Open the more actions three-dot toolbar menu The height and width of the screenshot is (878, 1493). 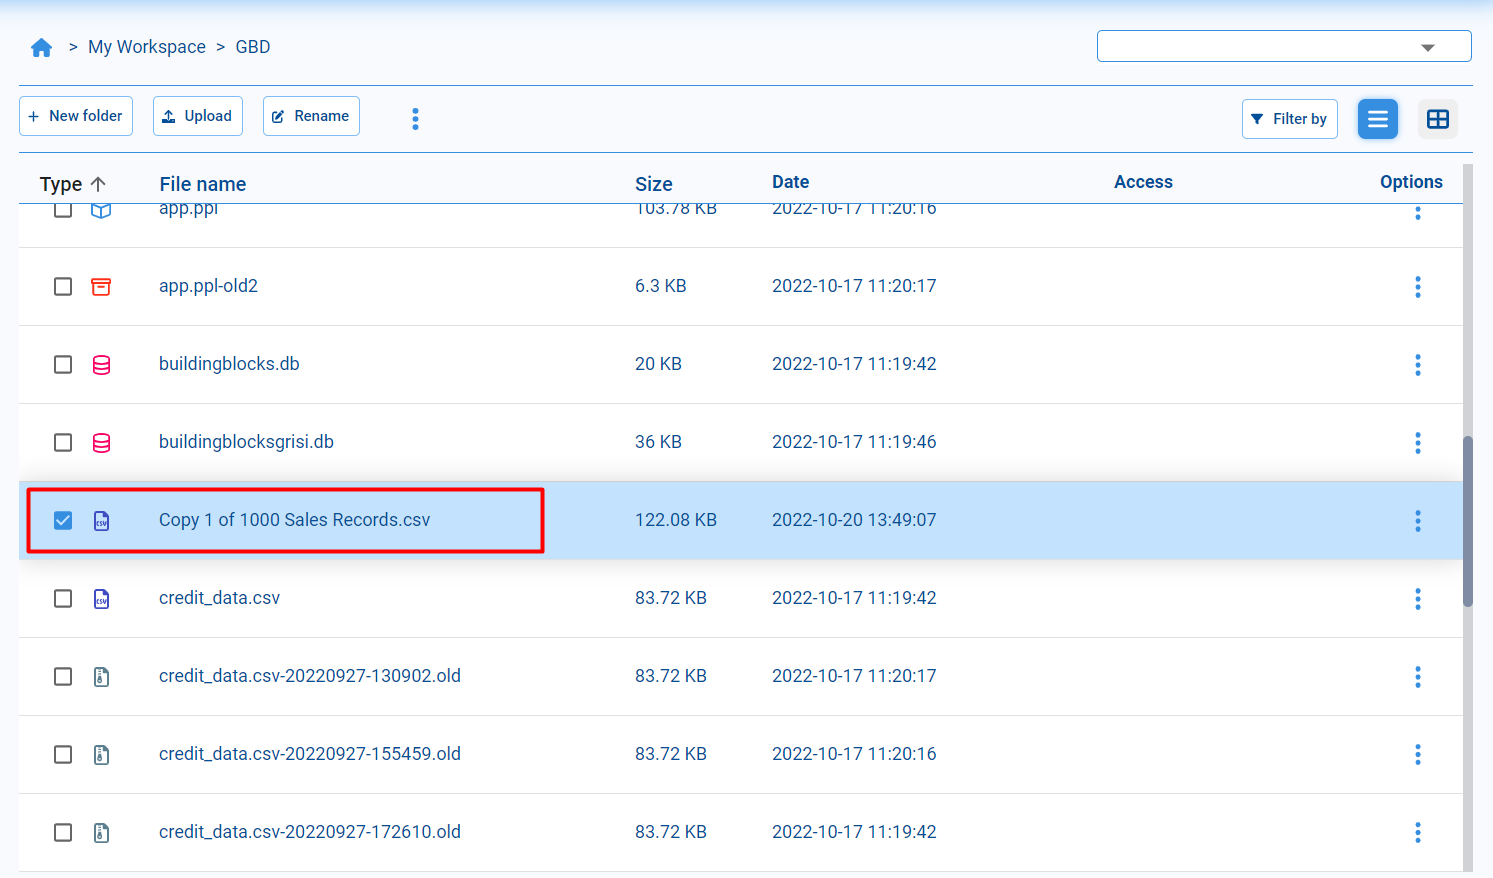(x=415, y=118)
